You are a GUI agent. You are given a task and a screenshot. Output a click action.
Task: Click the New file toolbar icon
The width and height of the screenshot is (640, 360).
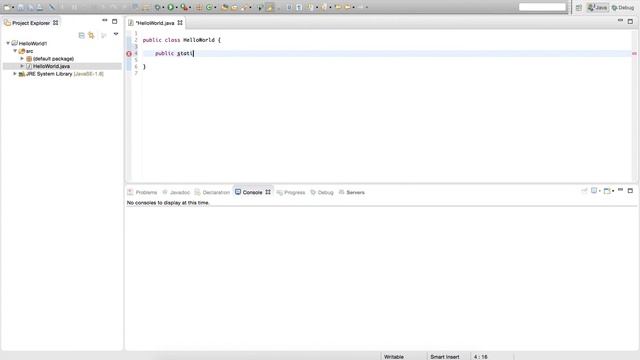(x=7, y=7)
